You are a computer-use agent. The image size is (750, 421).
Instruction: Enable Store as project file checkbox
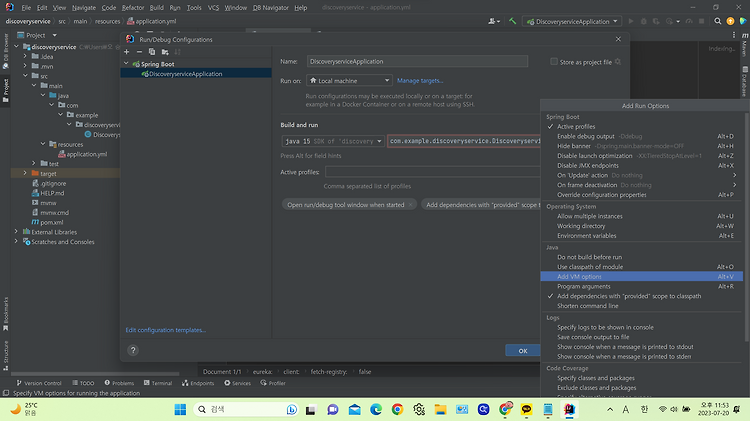coord(554,62)
